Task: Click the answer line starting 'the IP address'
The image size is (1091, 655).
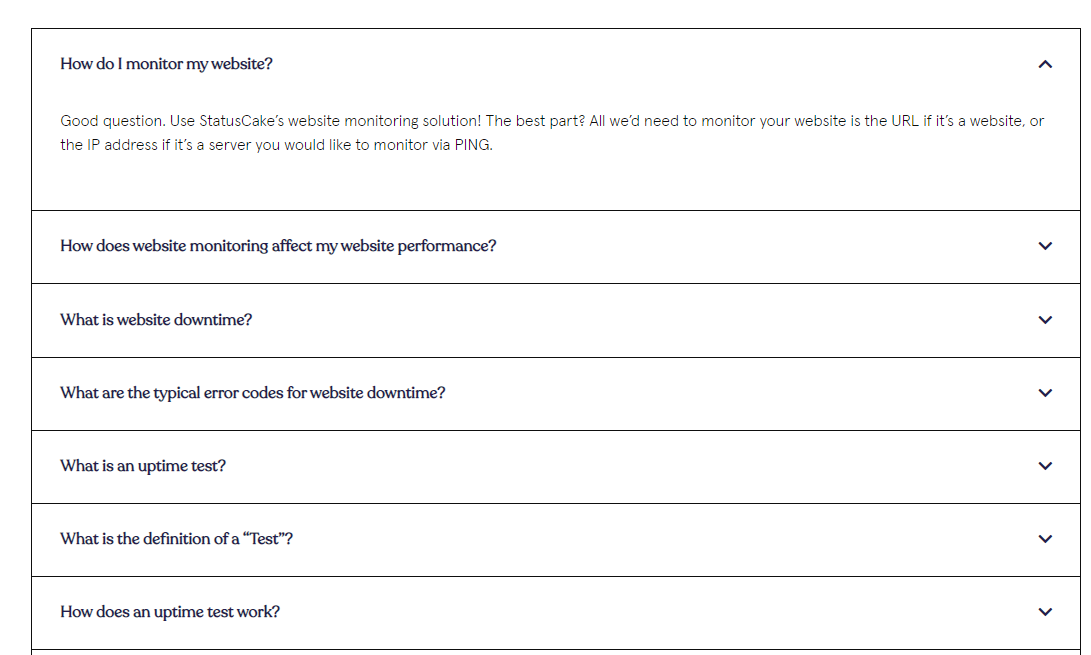Action: pyautogui.click(x=276, y=145)
